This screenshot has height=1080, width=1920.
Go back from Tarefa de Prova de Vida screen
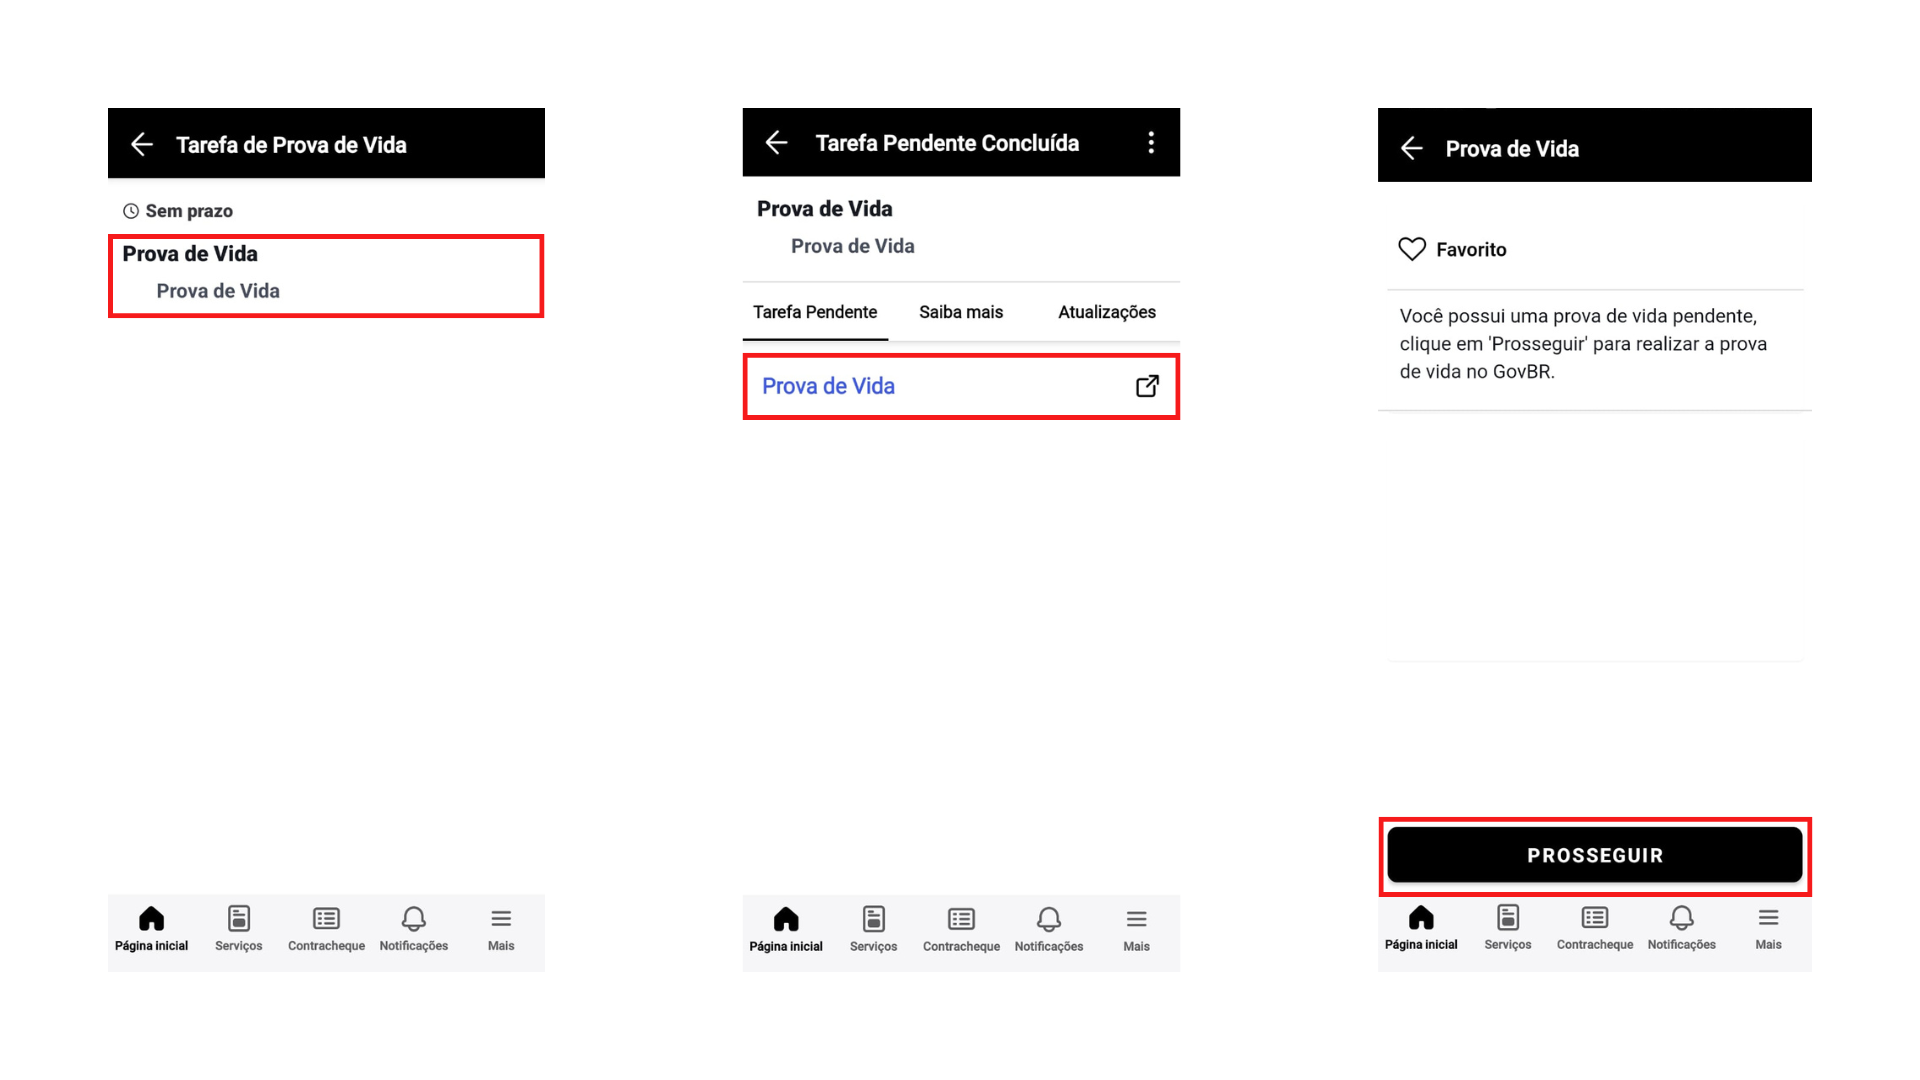(x=142, y=145)
